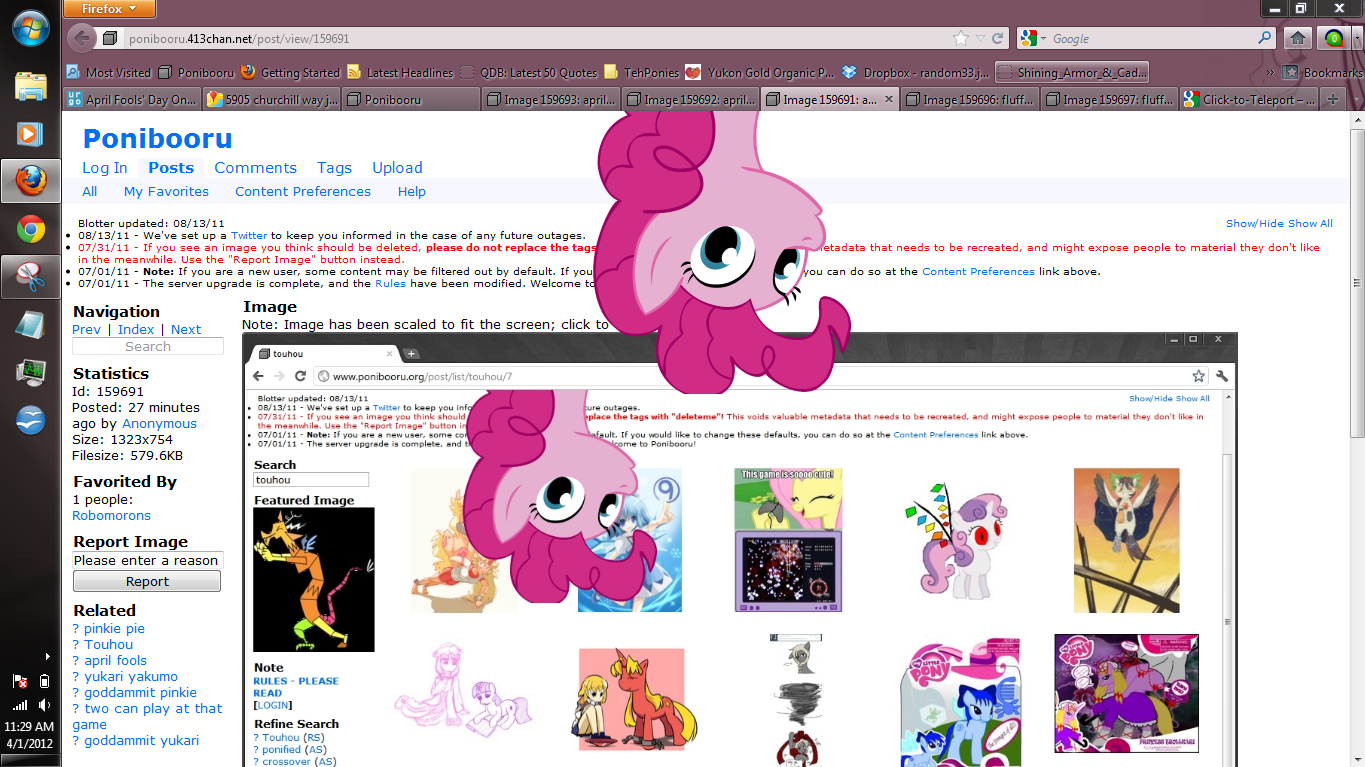Submit with the Report button
The image size is (1365, 767).
147,582
